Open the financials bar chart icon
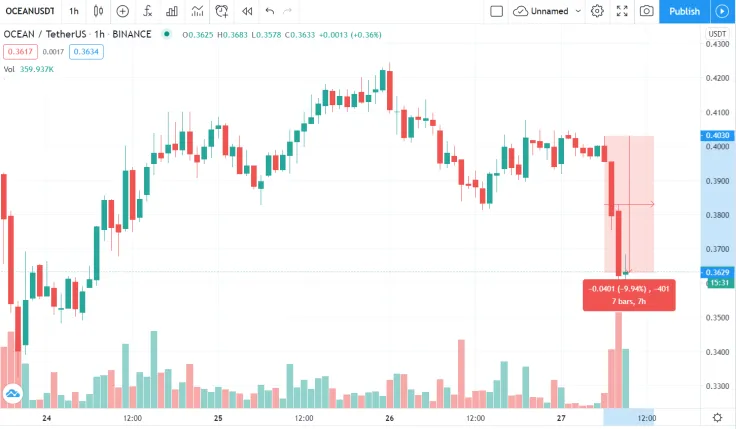Screen dimensions: 736x429 (172, 11)
